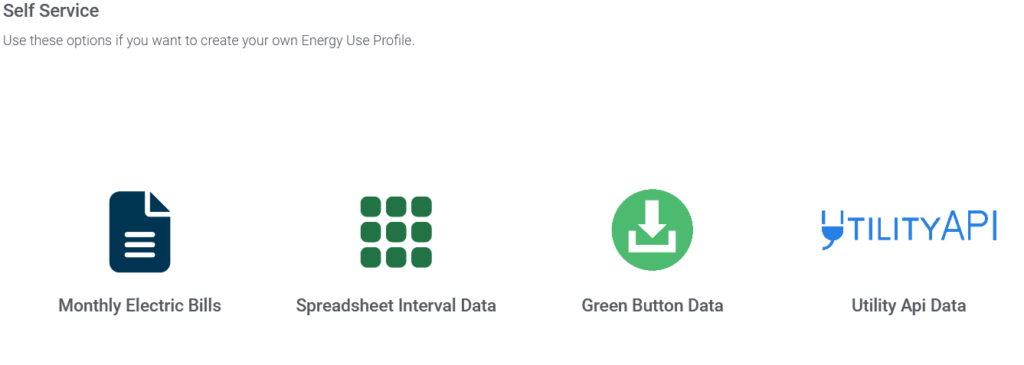Click the bottom-right square of the grid icon
Viewport: 1024px width, 365px height.
pyautogui.click(x=422, y=257)
